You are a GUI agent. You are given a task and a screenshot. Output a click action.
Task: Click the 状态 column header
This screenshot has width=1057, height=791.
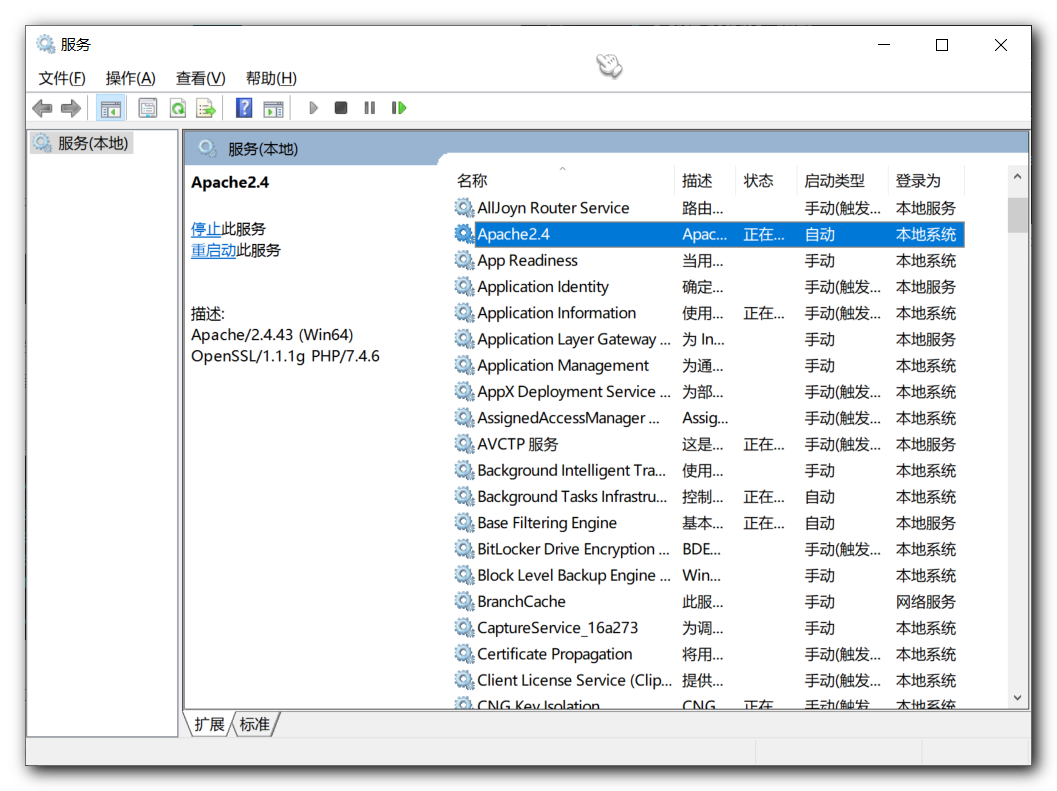(759, 181)
